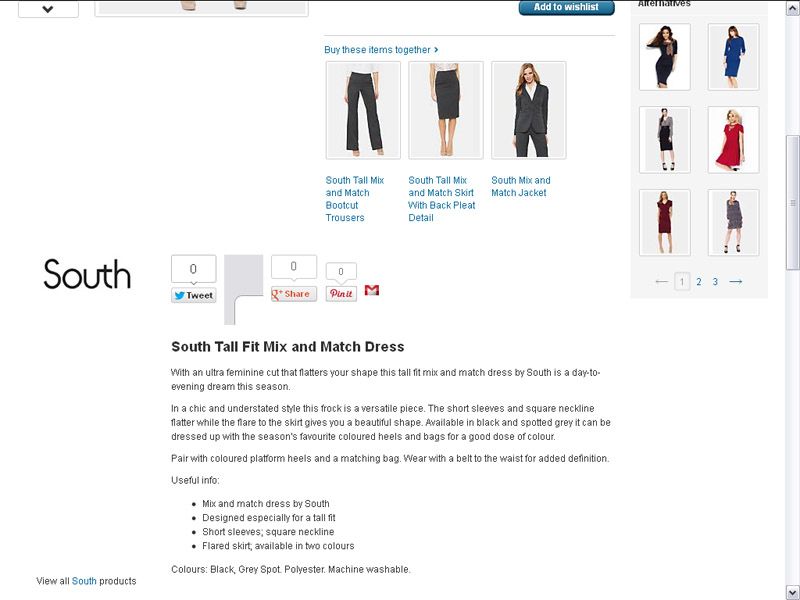Image resolution: width=800 pixels, height=600 pixels.
Task: Click the scrollbar down arrow
Action: tap(792, 592)
